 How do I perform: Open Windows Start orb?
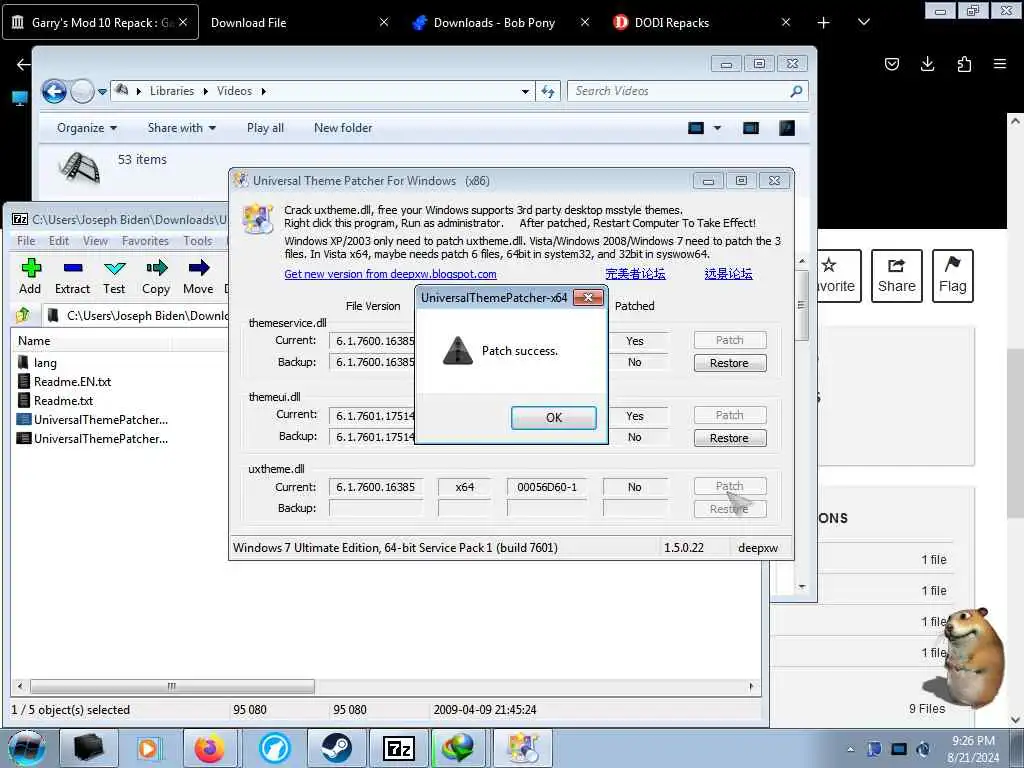pyautogui.click(x=27, y=748)
